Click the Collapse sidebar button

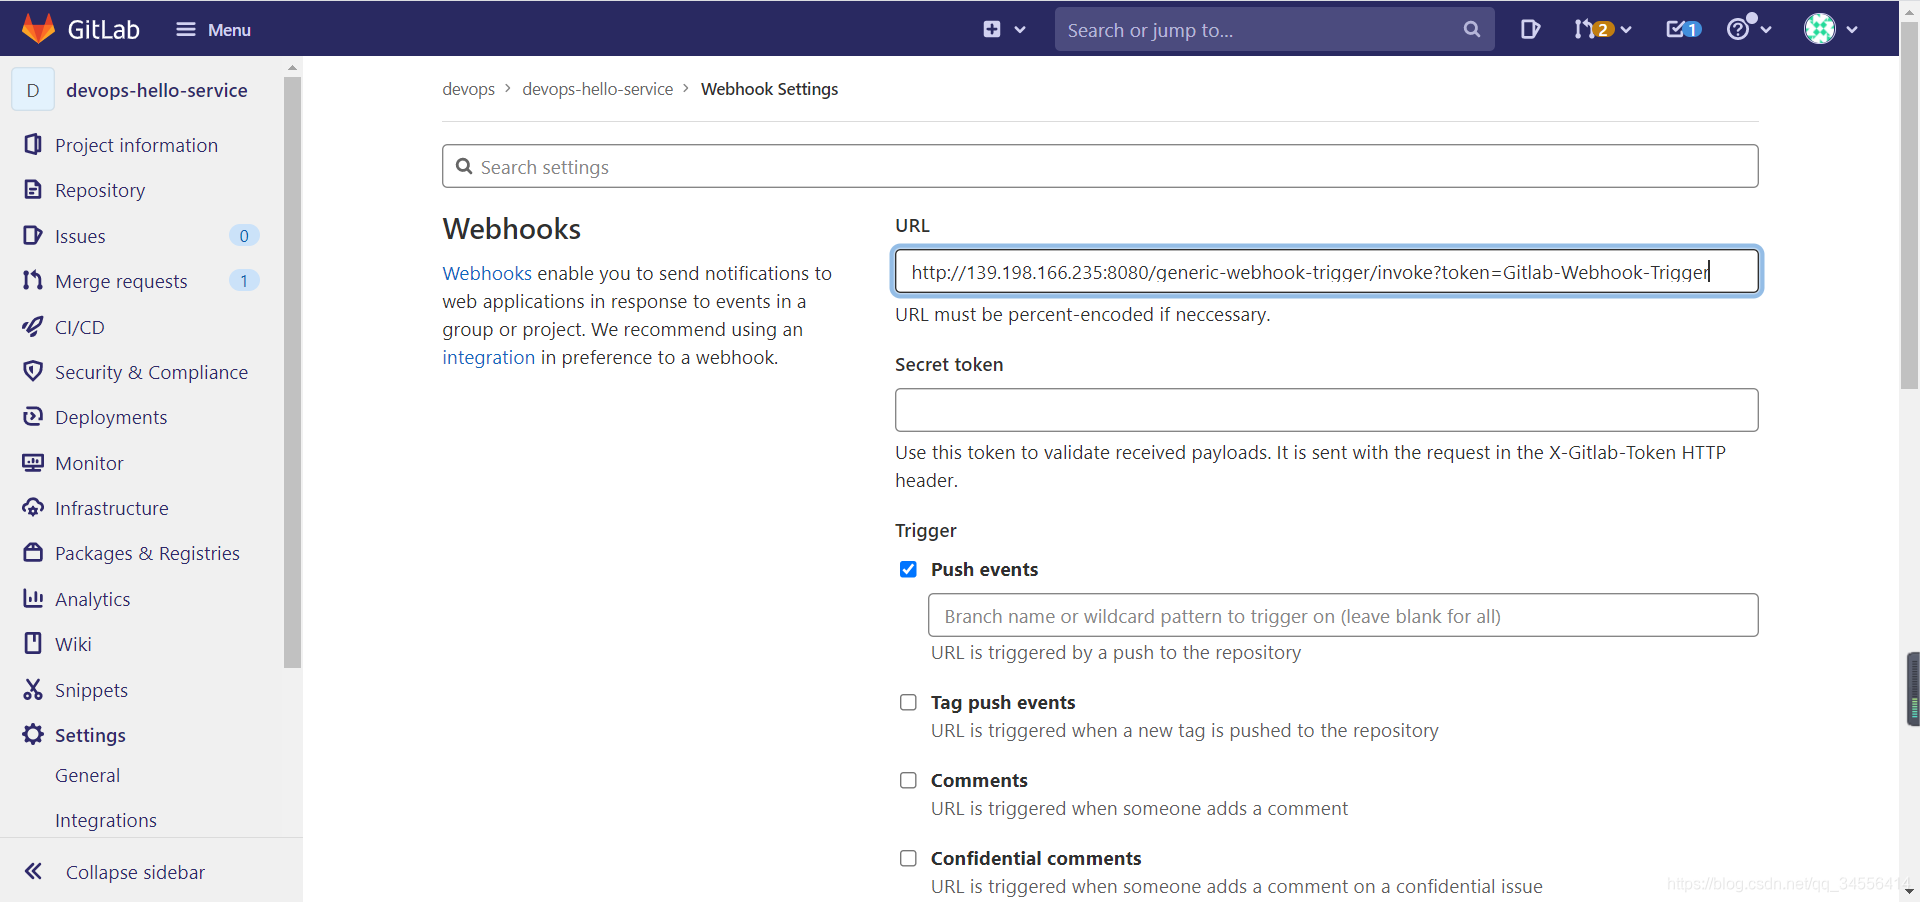(133, 871)
